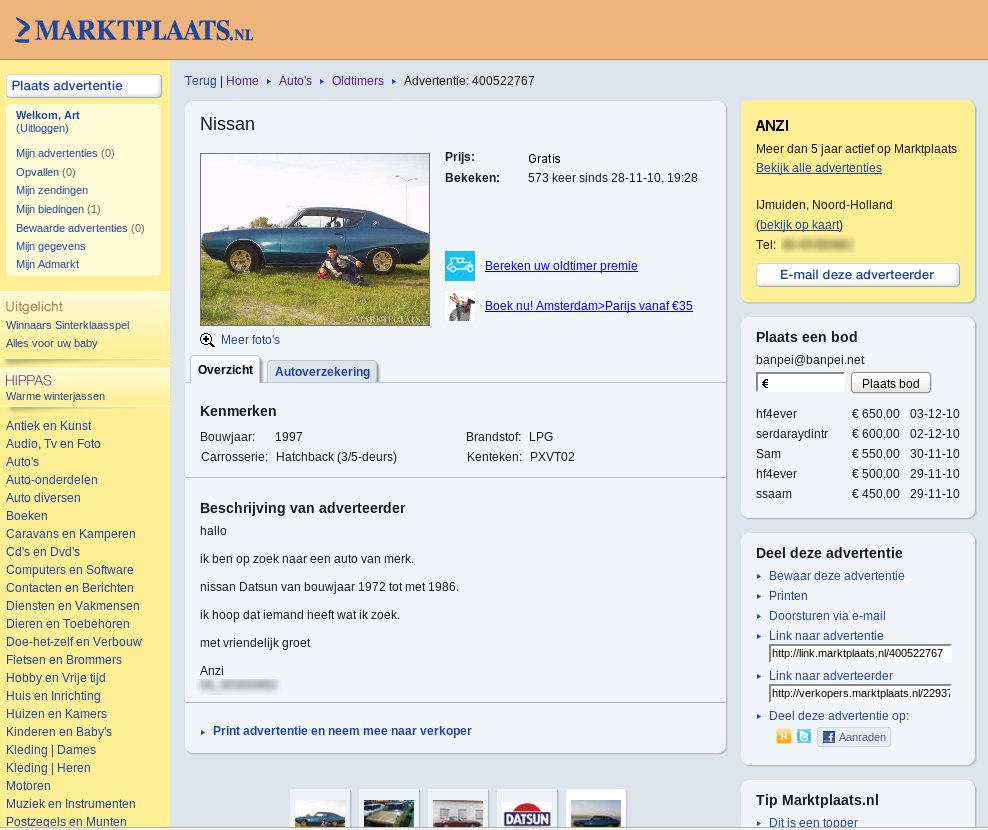Click the serdaraydintr € 600,00 bid row

click(x=858, y=434)
